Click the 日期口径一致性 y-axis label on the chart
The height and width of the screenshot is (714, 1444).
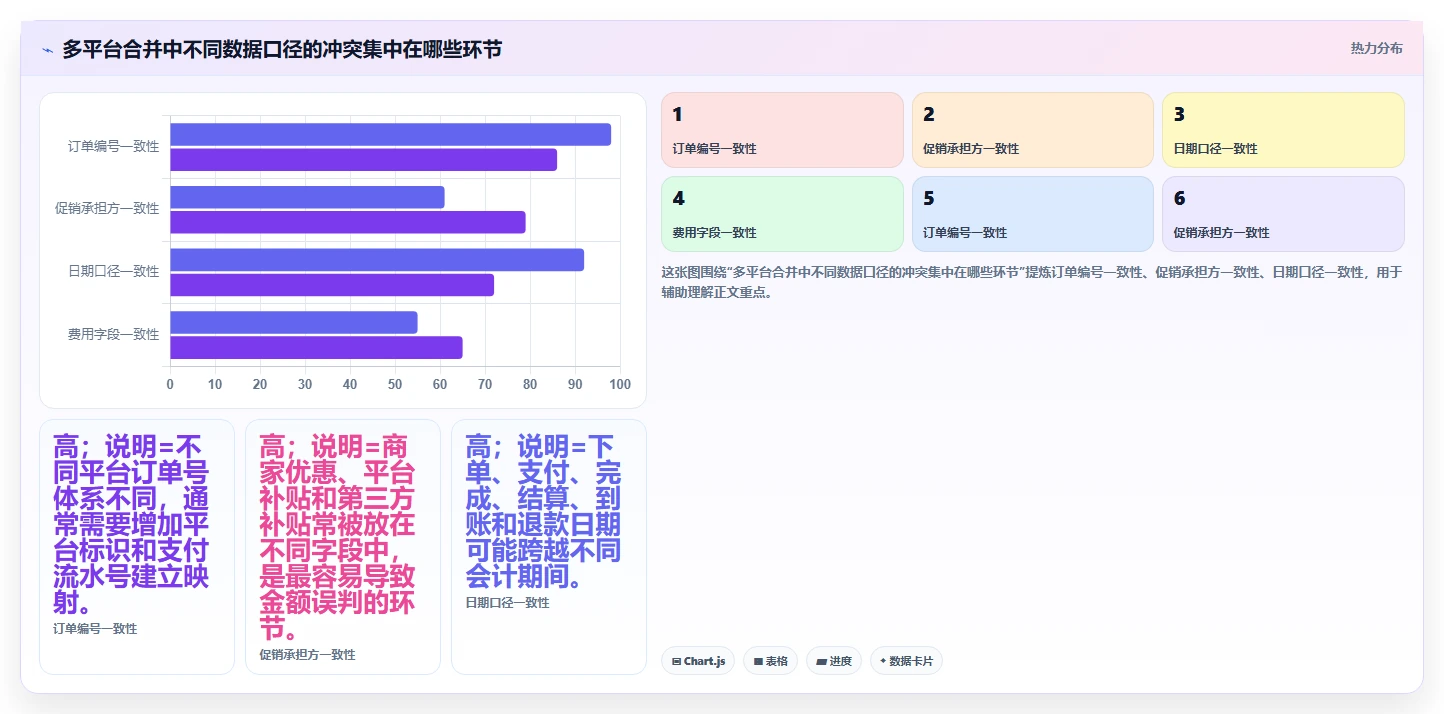tap(113, 272)
